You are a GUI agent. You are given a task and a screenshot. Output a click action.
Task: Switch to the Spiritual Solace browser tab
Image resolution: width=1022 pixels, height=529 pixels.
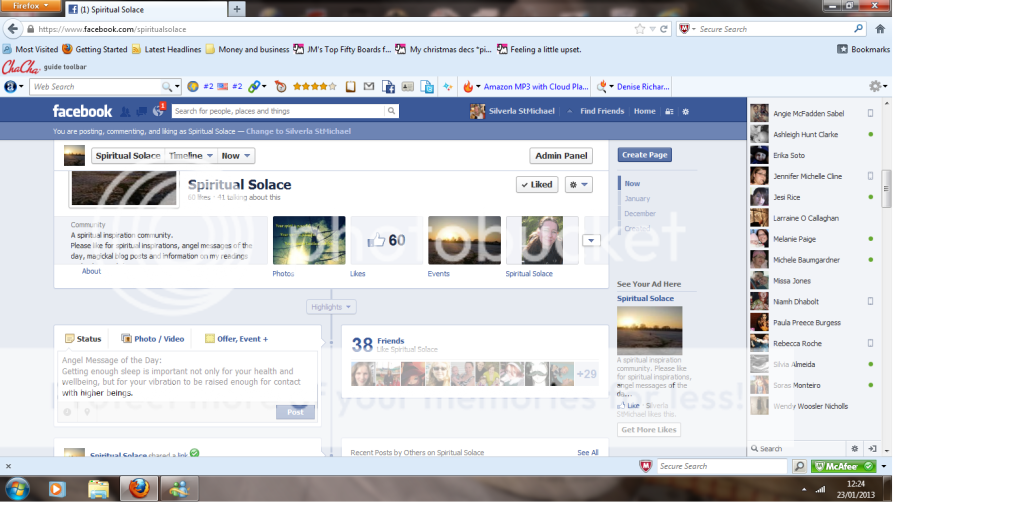[x=146, y=9]
